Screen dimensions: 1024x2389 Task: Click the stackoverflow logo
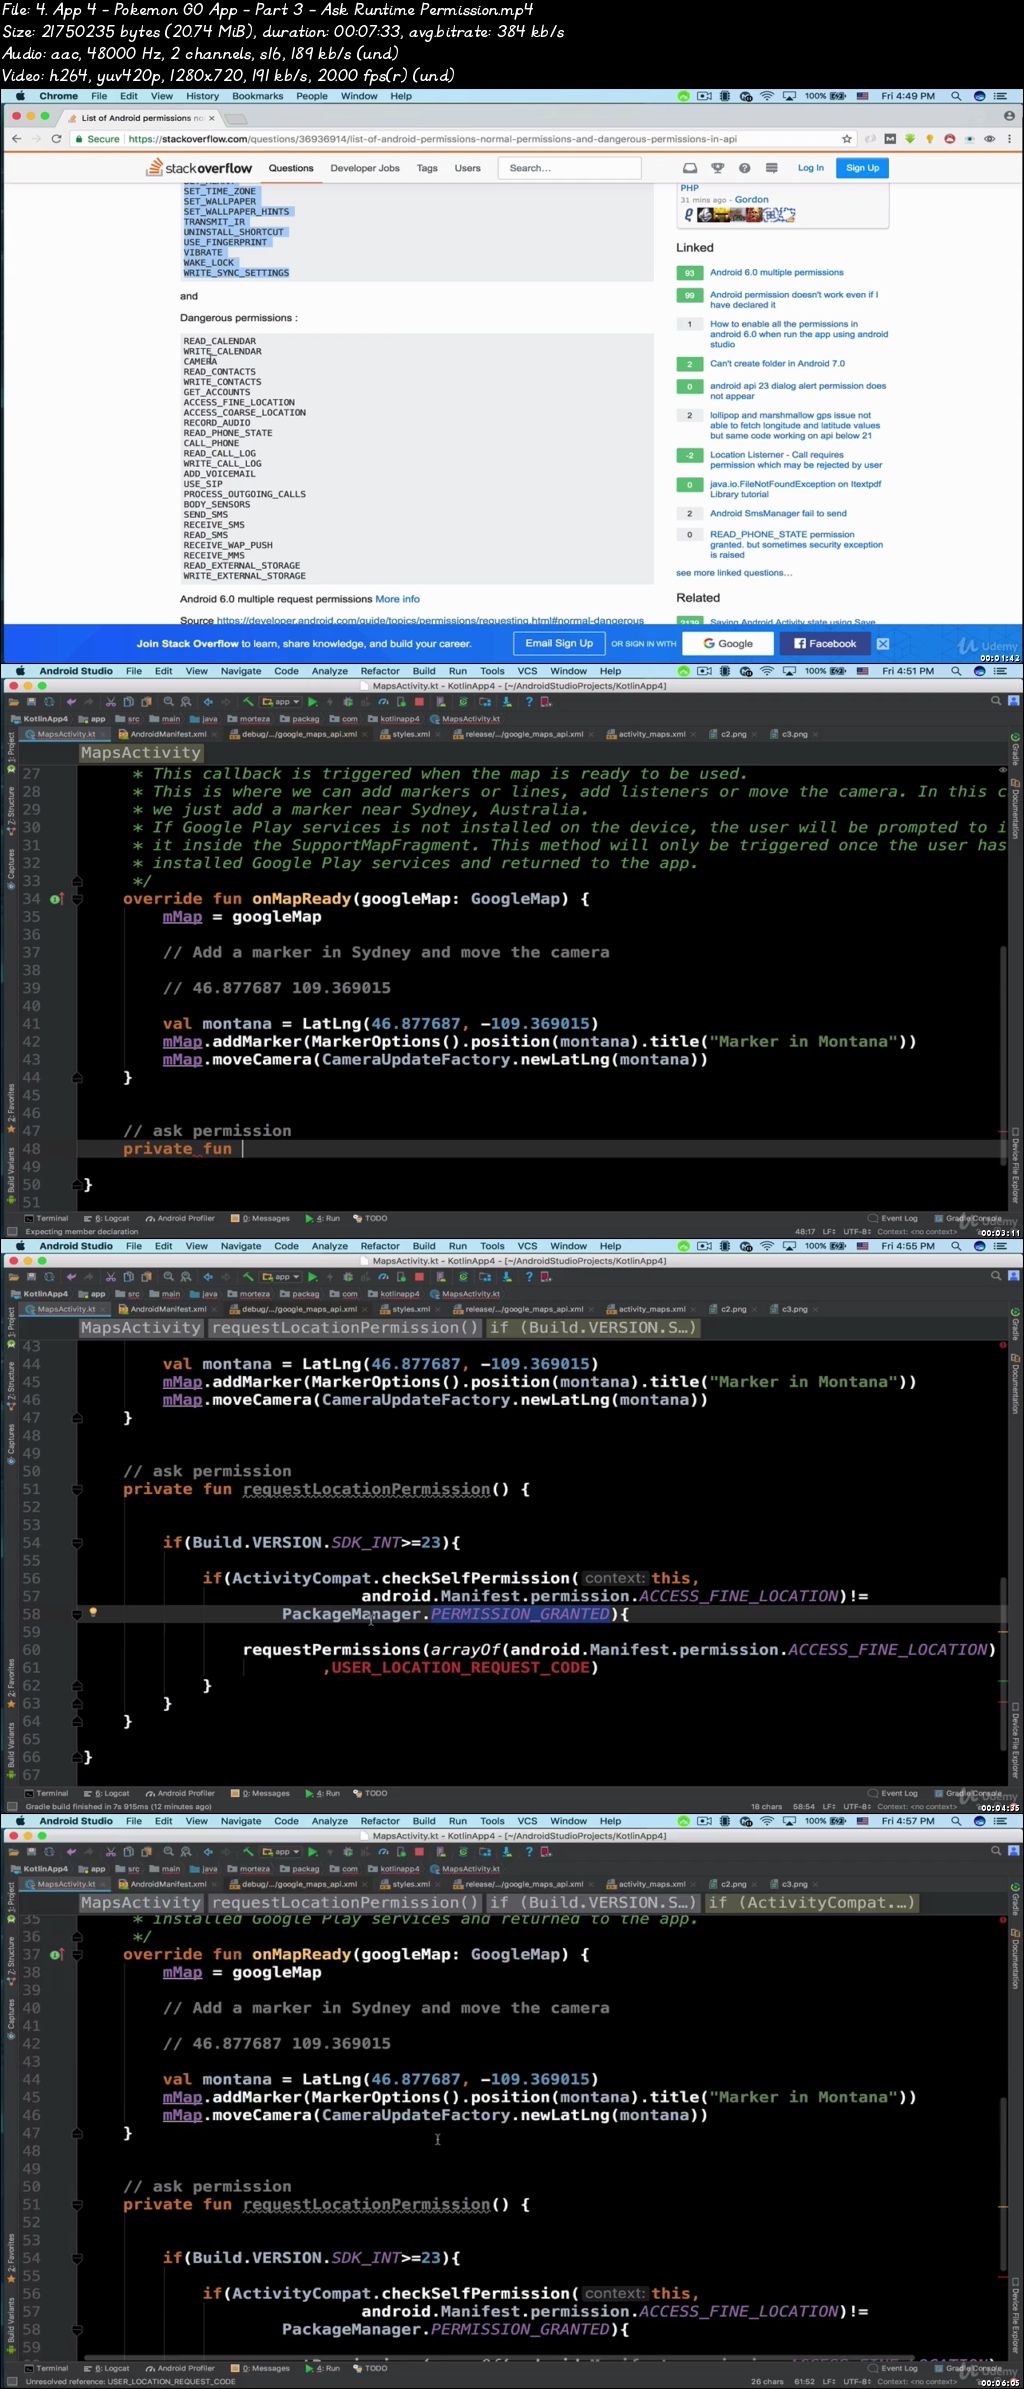200,168
